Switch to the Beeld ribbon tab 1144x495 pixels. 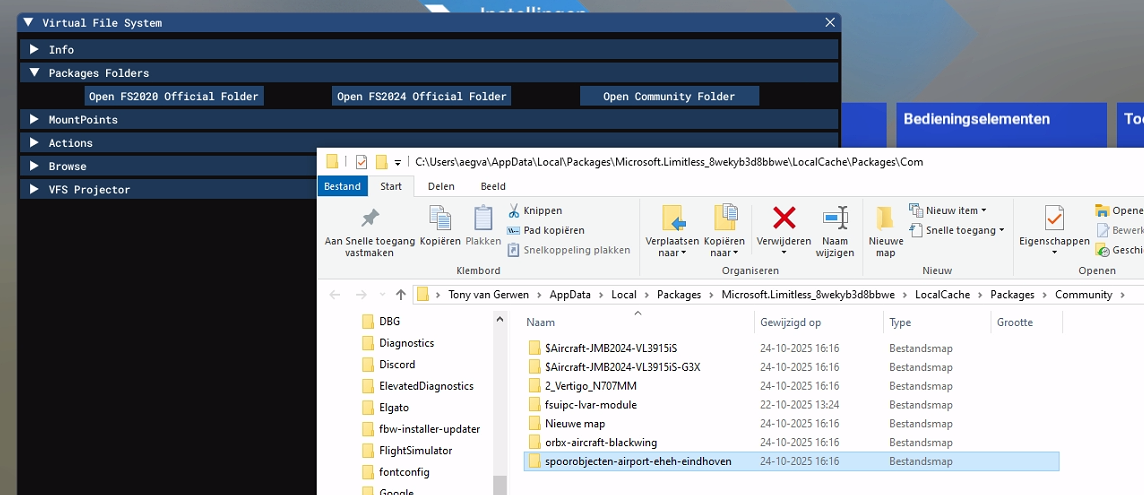(x=492, y=186)
